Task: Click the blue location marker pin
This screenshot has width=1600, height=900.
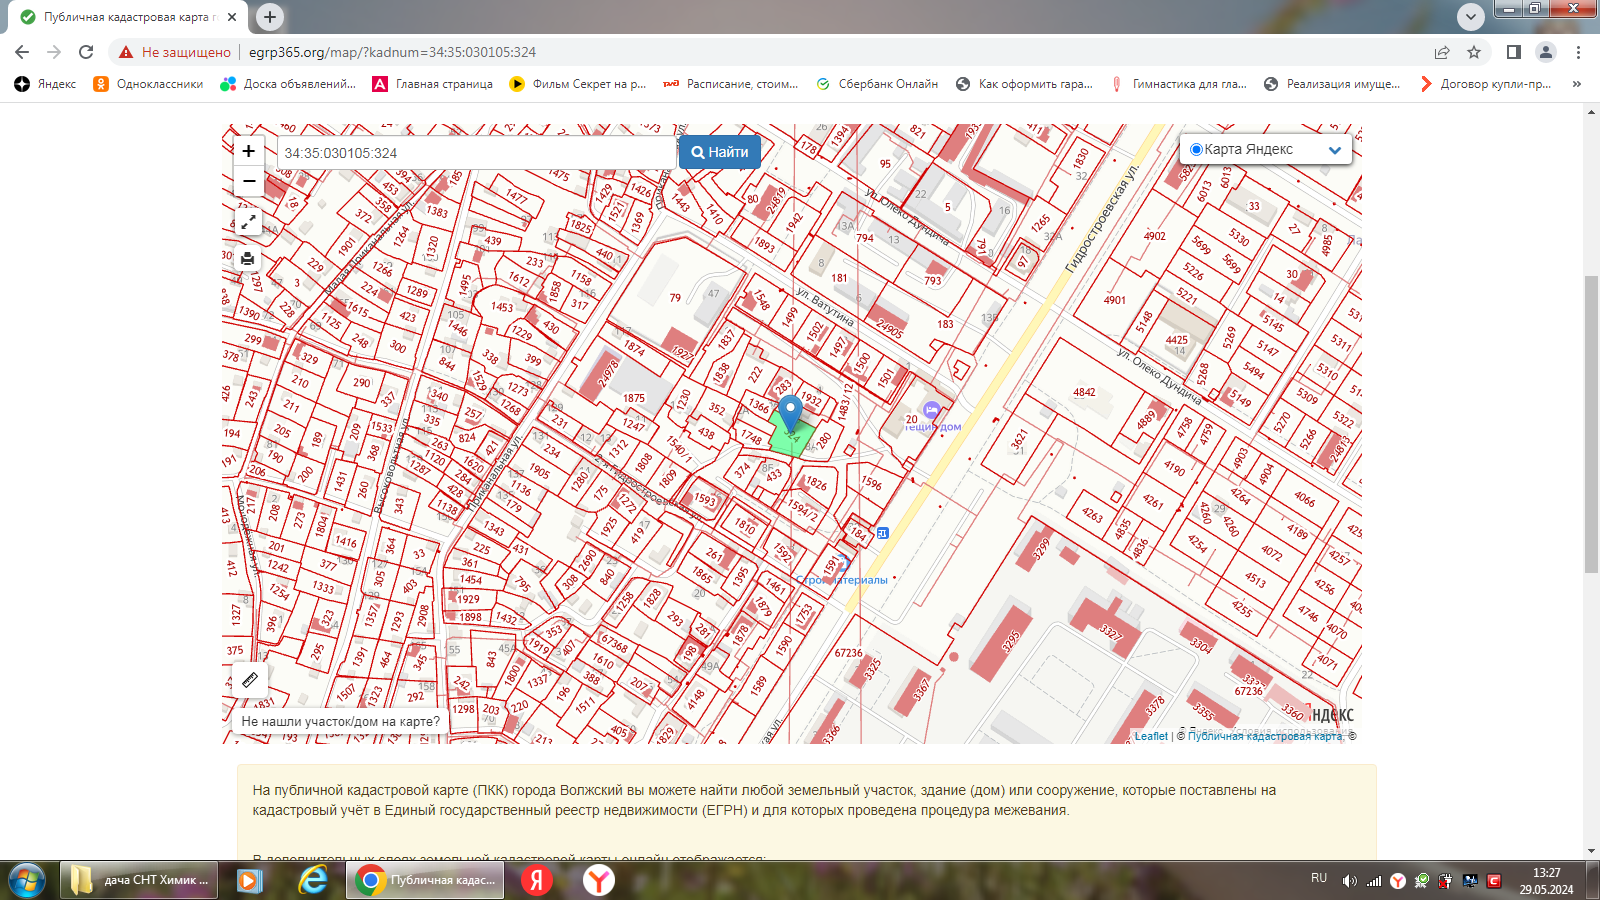Action: pos(791,411)
